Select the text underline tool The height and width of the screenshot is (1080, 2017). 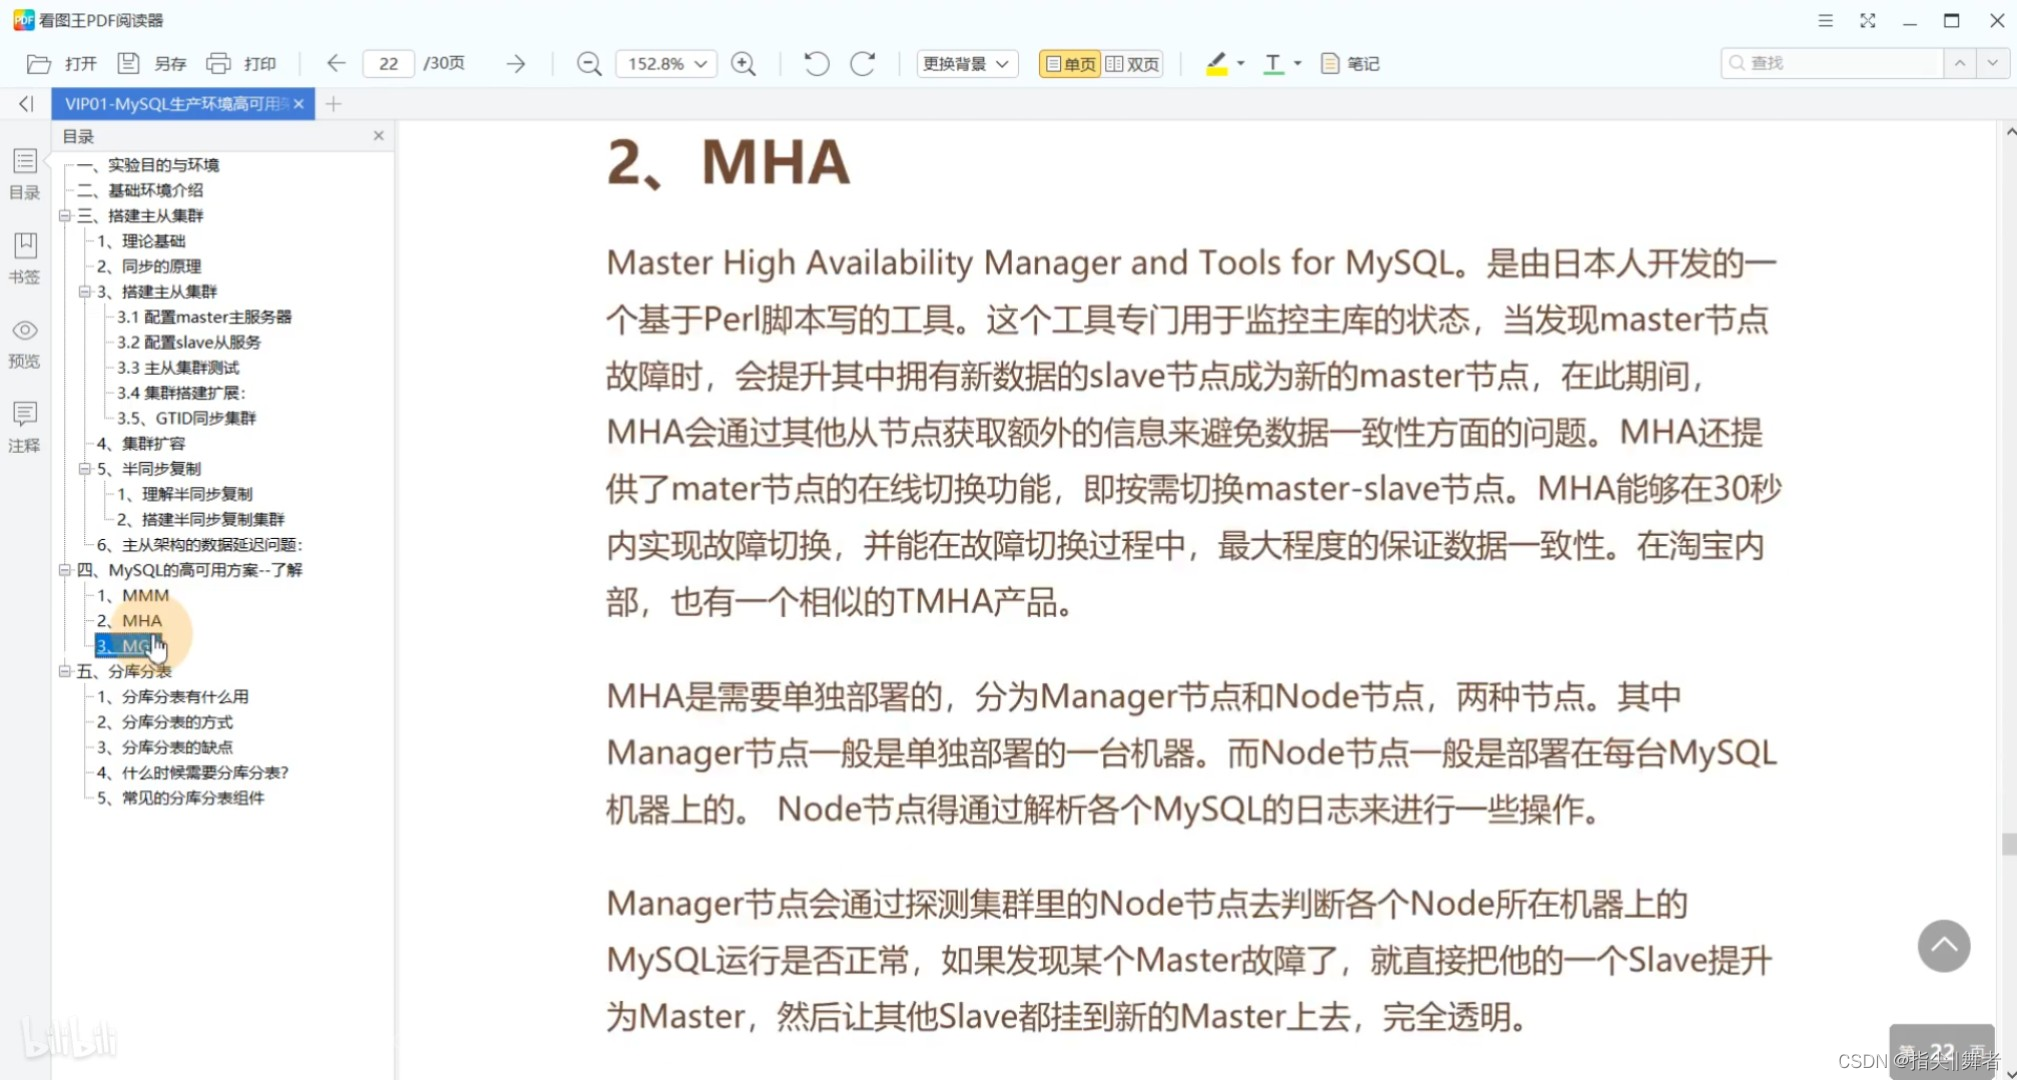point(1273,64)
